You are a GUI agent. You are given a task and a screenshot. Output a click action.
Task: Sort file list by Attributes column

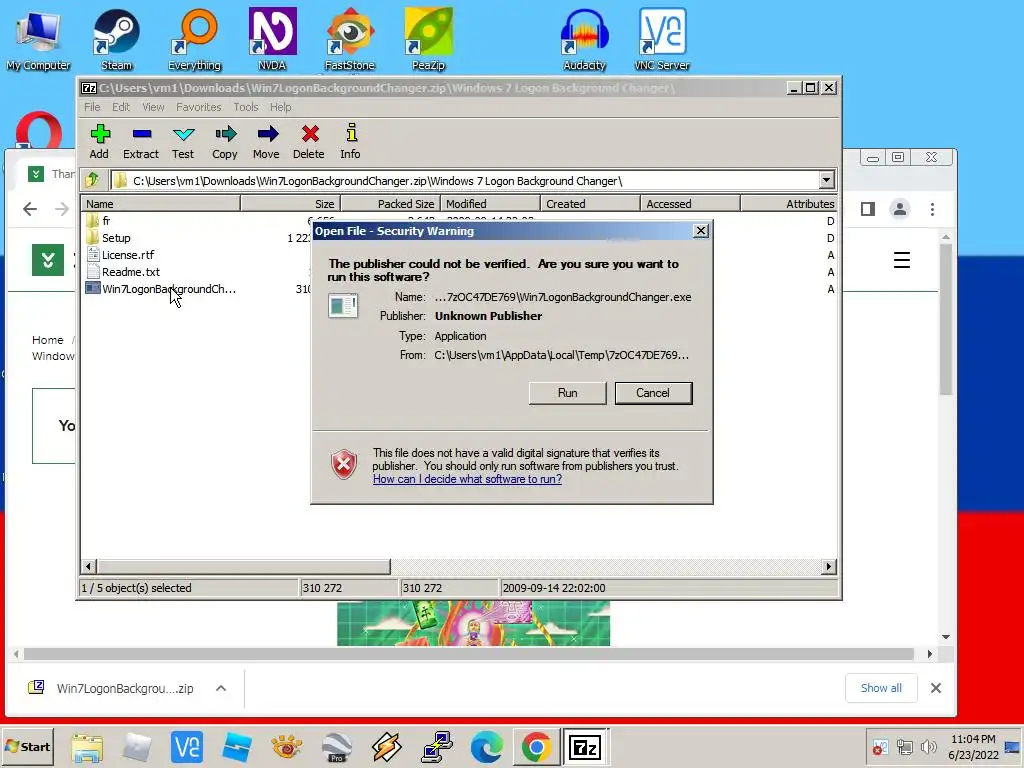click(789, 204)
